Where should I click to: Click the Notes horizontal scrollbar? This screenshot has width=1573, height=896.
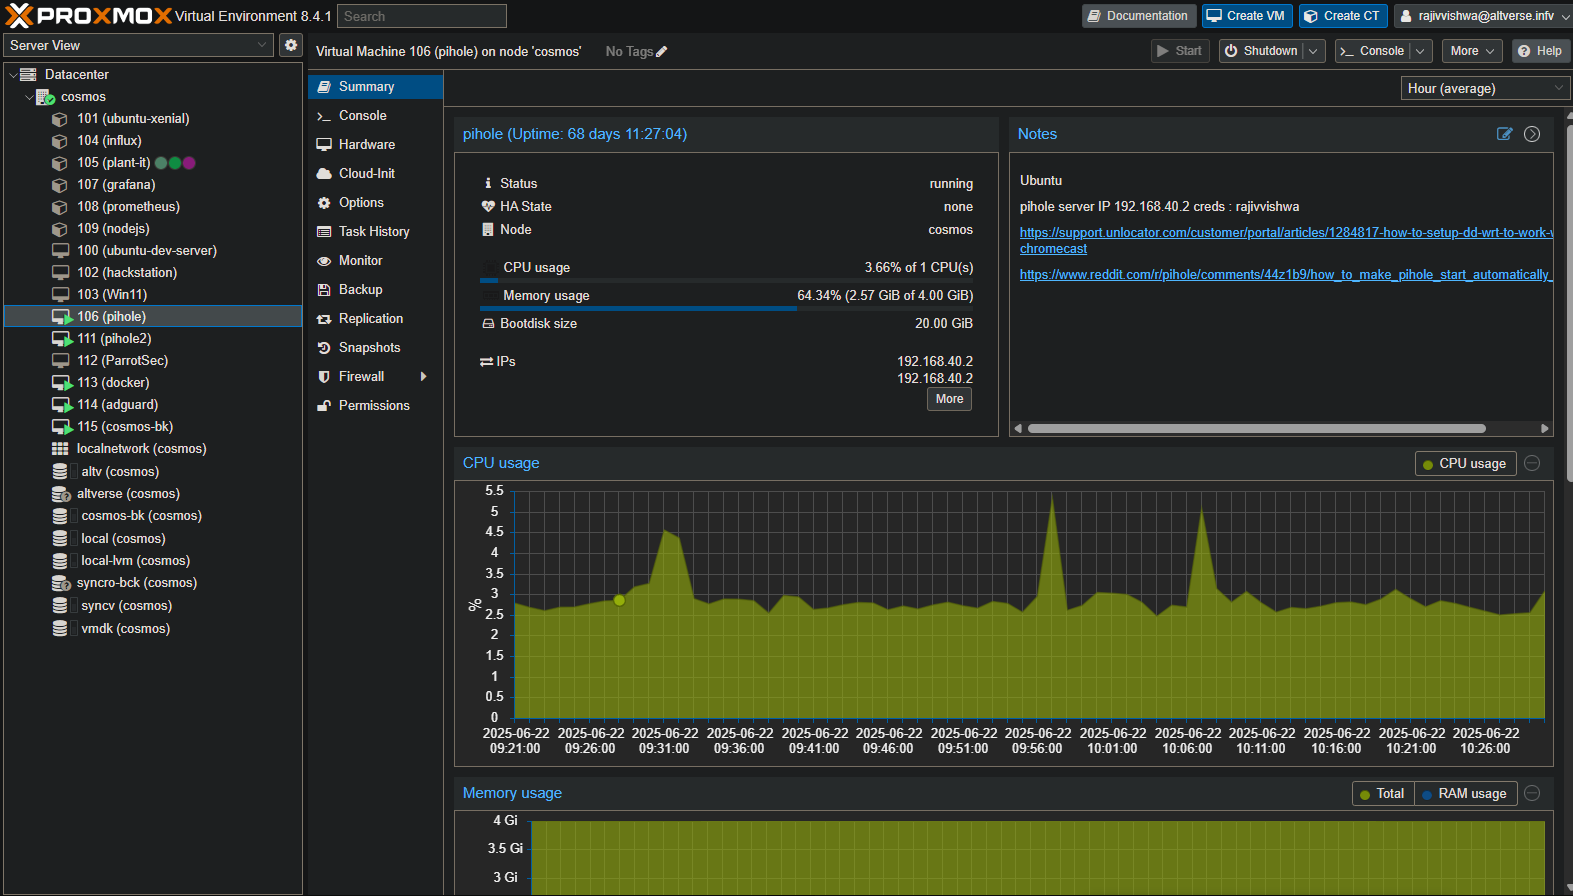pos(1256,429)
